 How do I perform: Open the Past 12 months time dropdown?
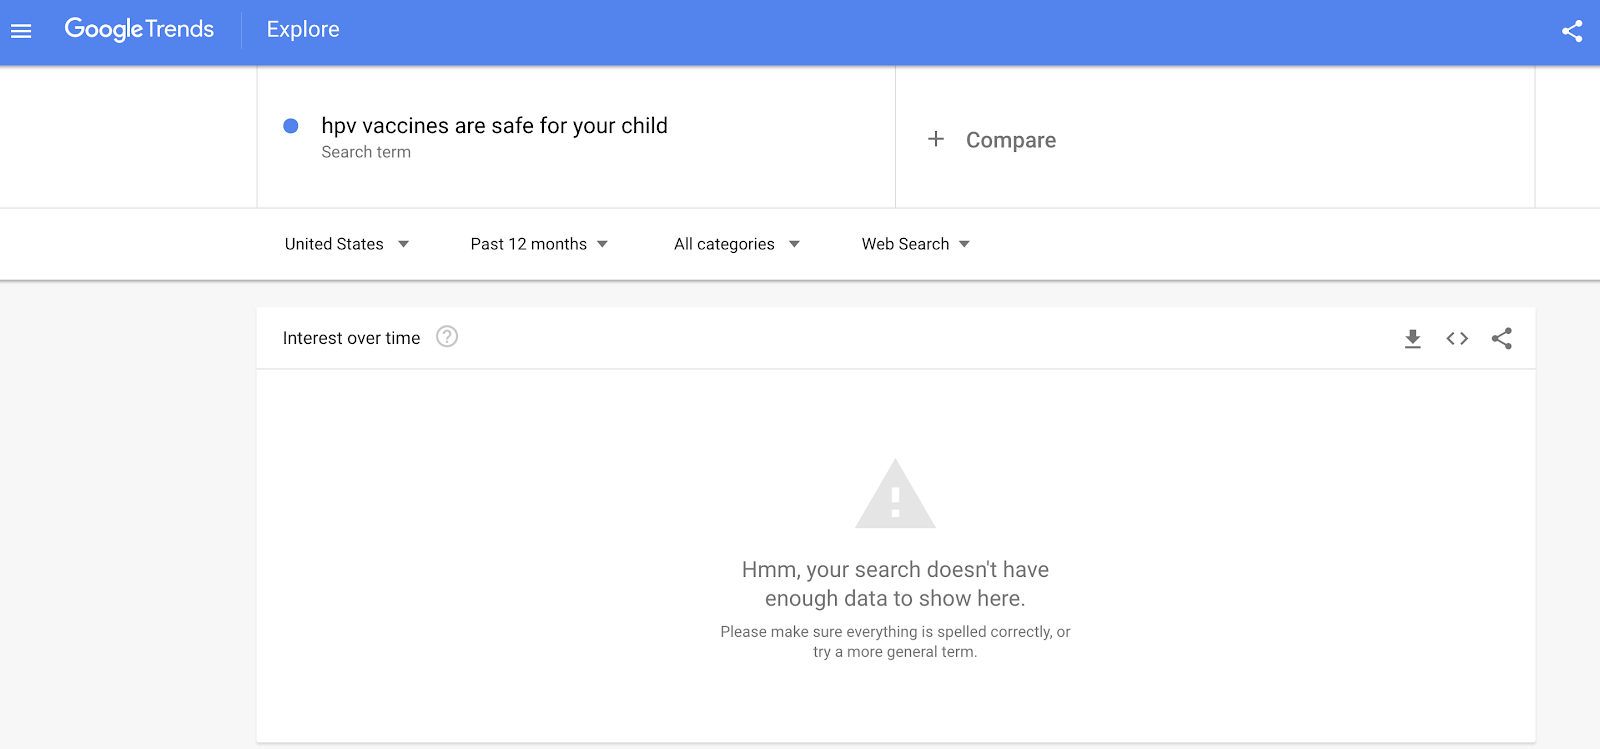[539, 244]
